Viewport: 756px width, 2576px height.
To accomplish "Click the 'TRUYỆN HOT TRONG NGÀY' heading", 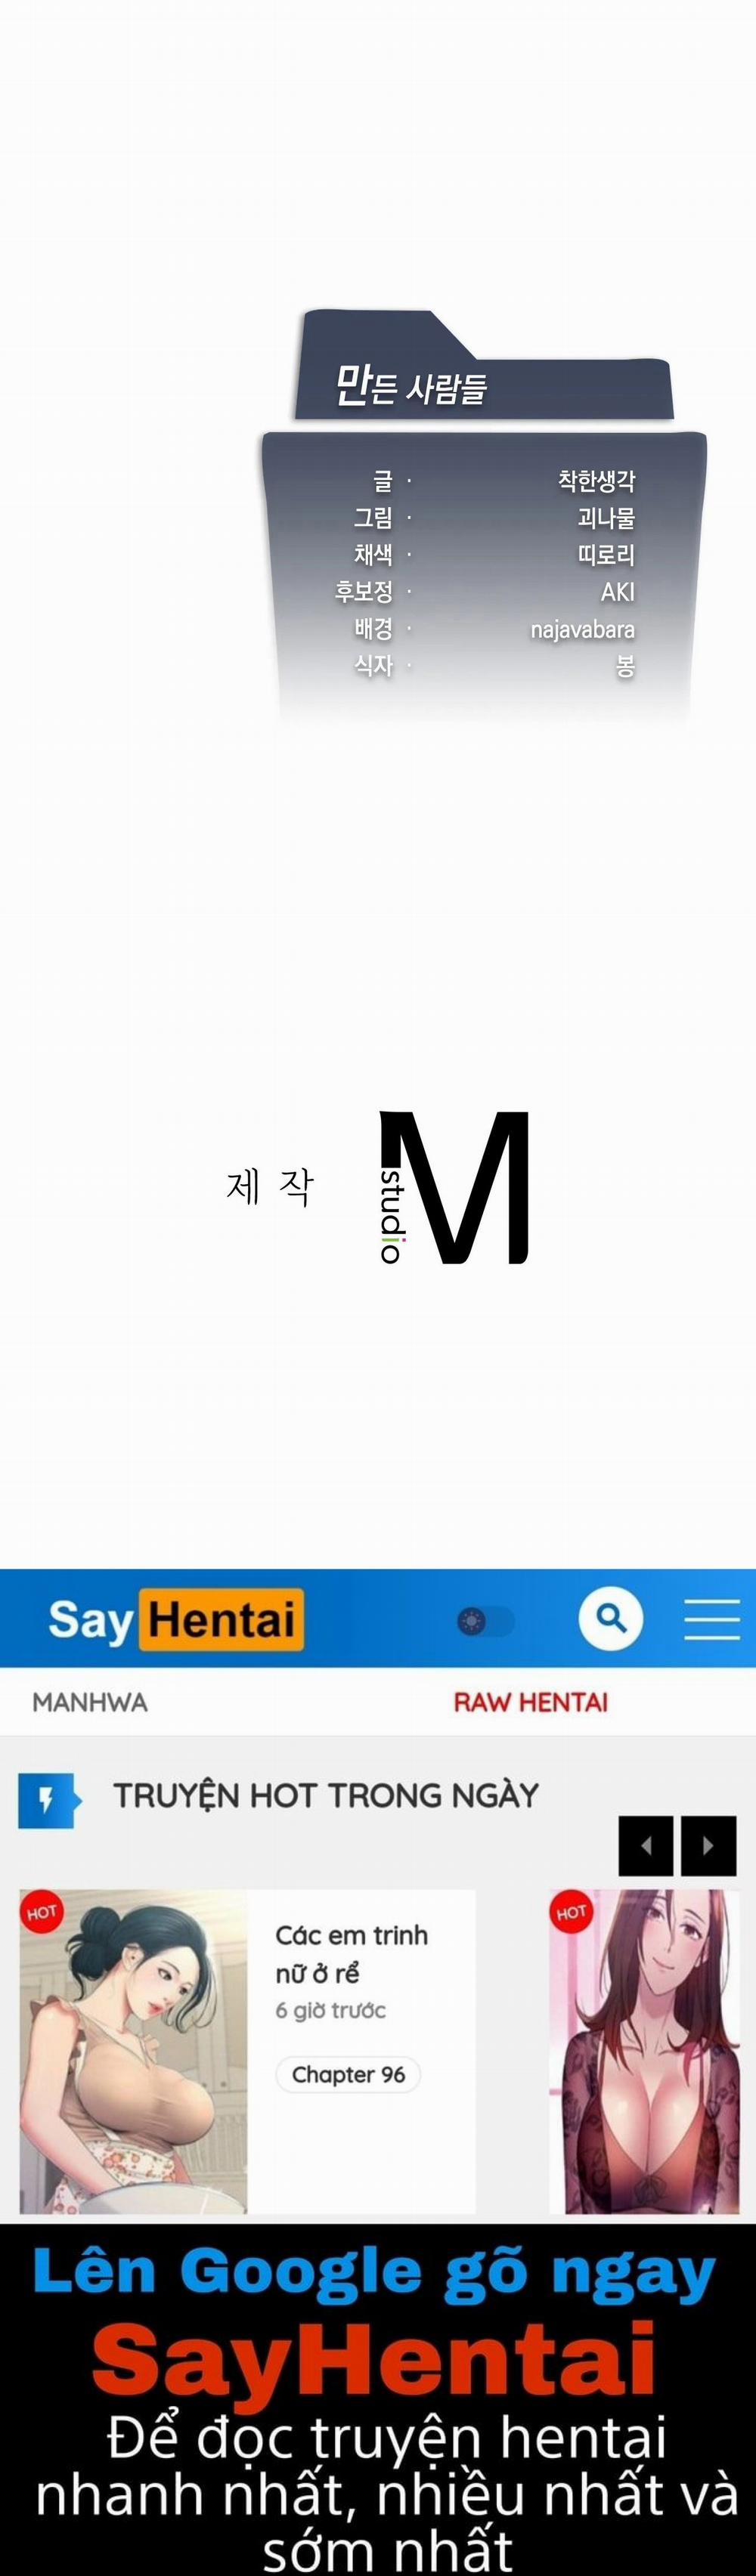I will [326, 1795].
